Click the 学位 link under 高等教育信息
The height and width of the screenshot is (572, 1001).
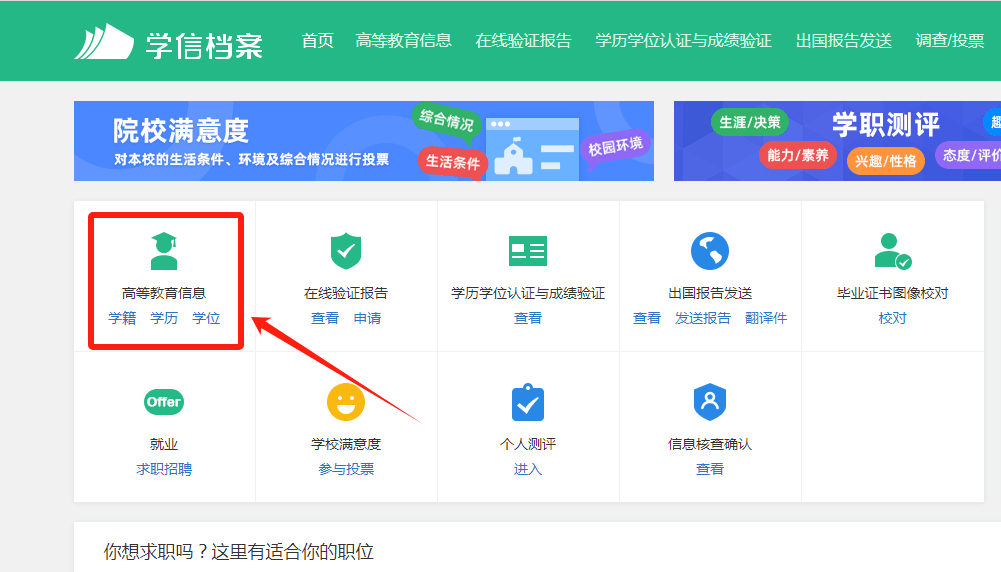click(206, 318)
